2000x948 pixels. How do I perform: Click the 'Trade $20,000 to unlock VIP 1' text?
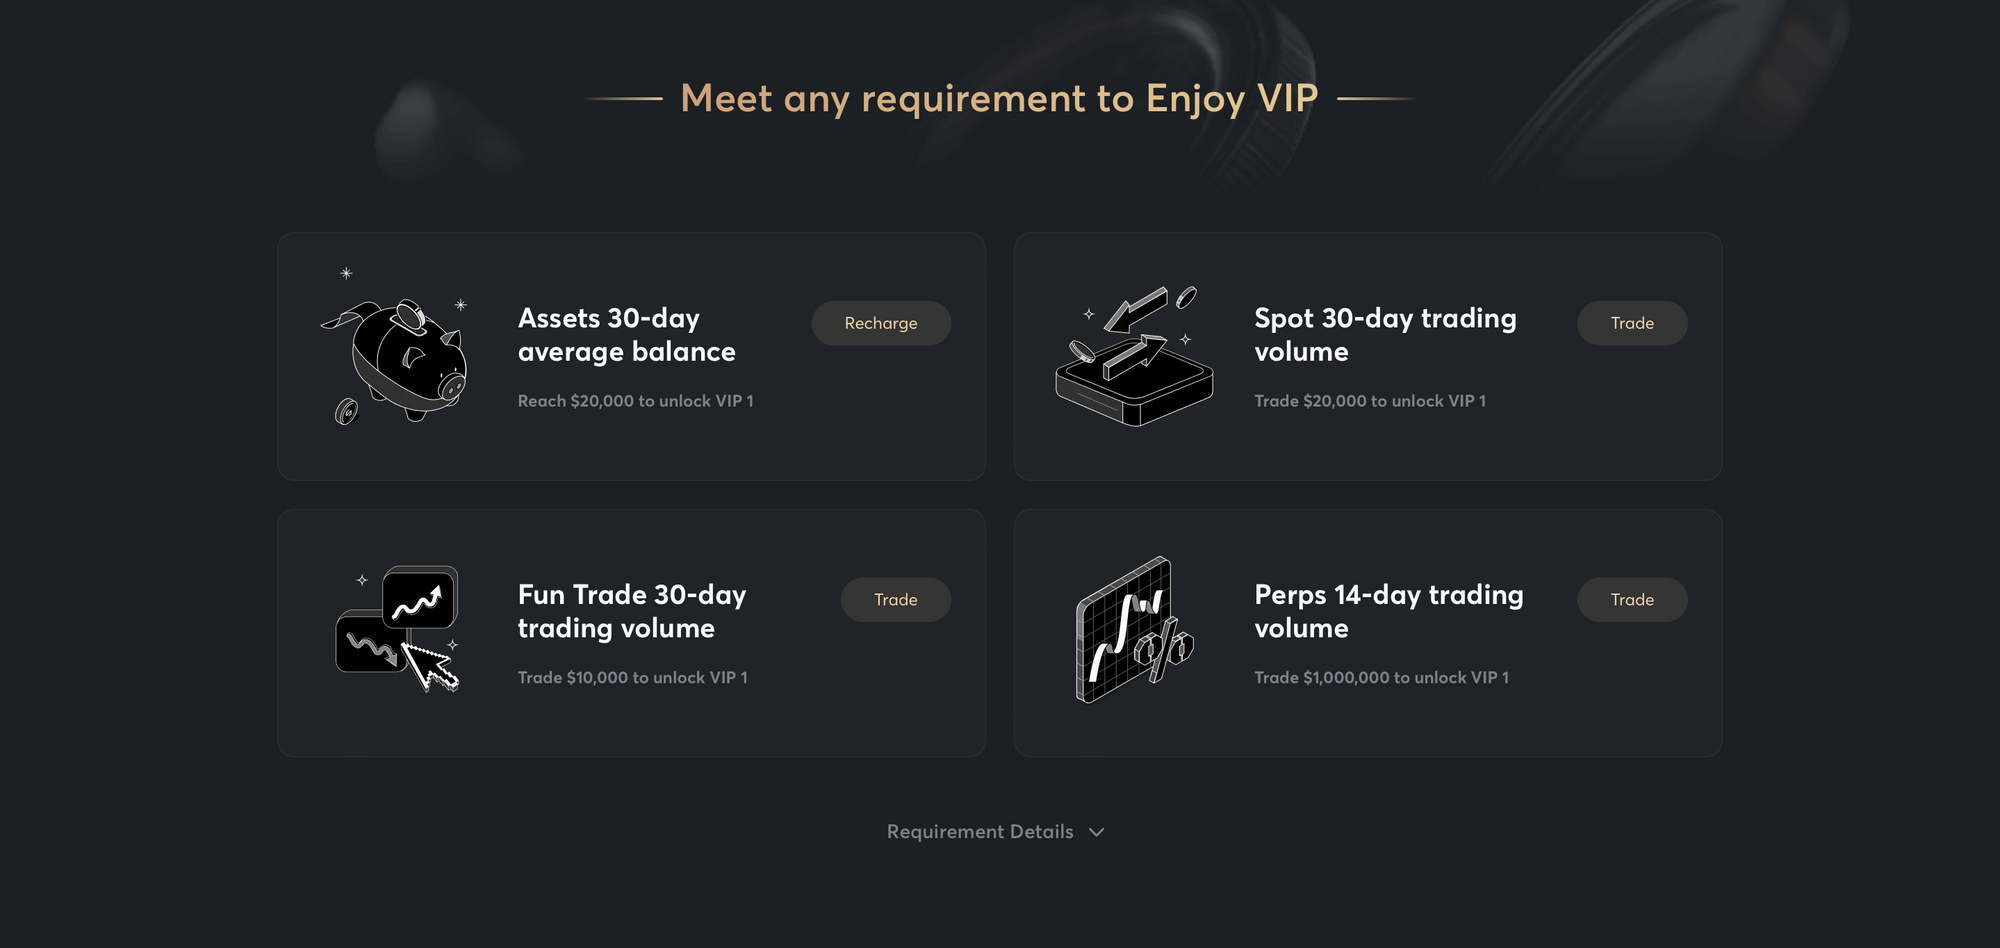(1370, 401)
